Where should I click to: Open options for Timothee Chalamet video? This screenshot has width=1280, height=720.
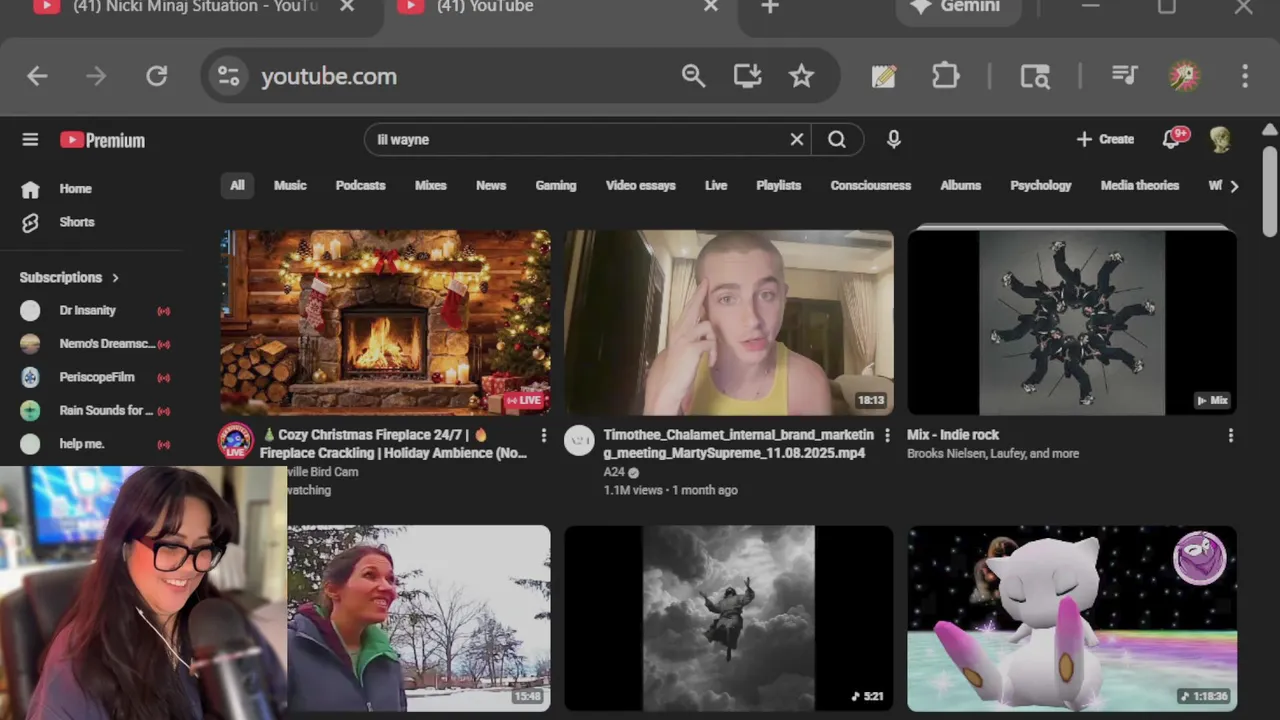pyautogui.click(x=887, y=436)
